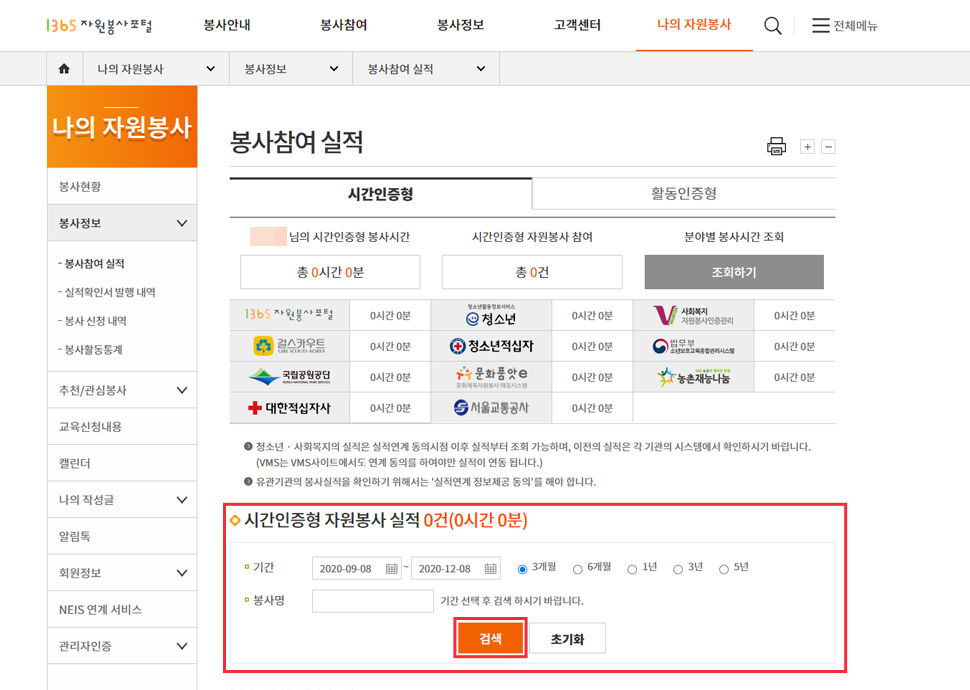This screenshot has width=970, height=690.
Task: Select the 5년 period radio button
Action: (723, 569)
